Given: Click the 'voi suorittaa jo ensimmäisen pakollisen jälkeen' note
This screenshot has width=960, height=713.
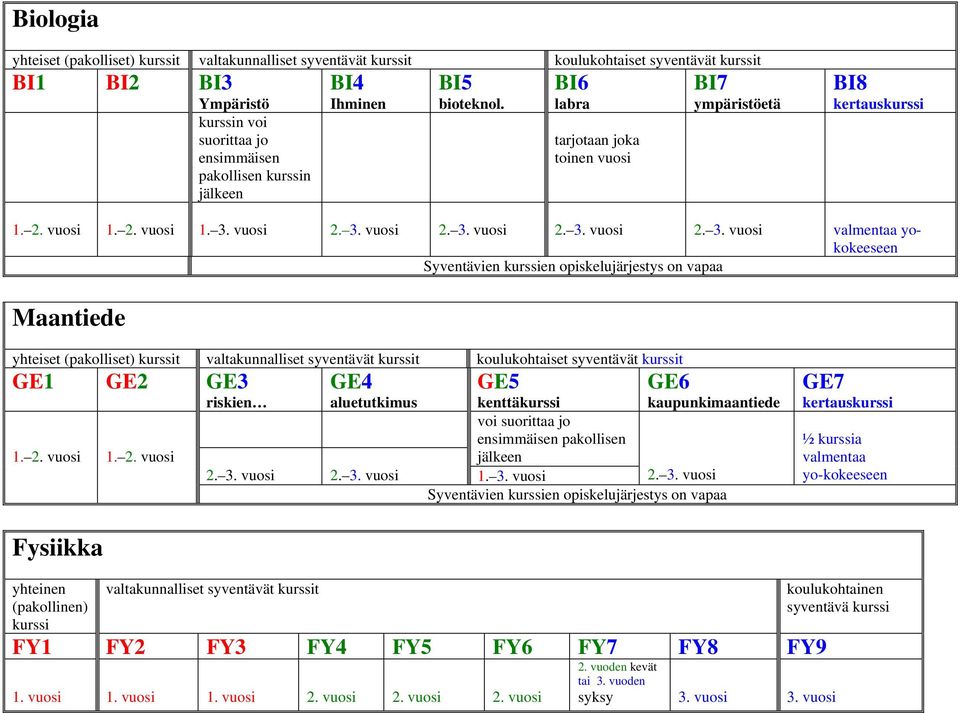Looking at the screenshot, I should 551,439.
